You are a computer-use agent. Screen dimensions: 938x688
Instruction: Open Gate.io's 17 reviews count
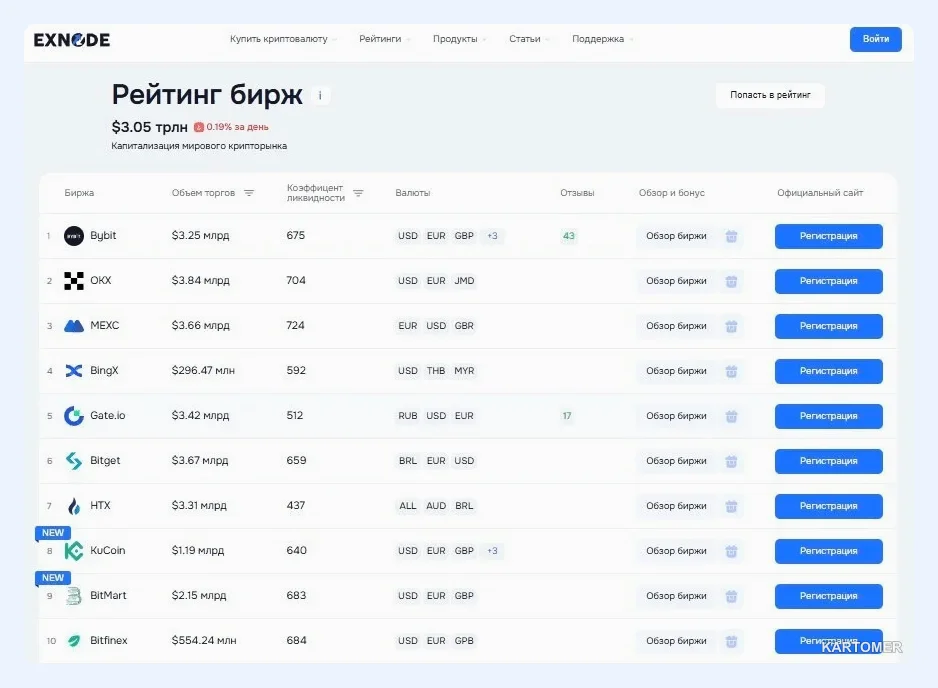pos(567,416)
